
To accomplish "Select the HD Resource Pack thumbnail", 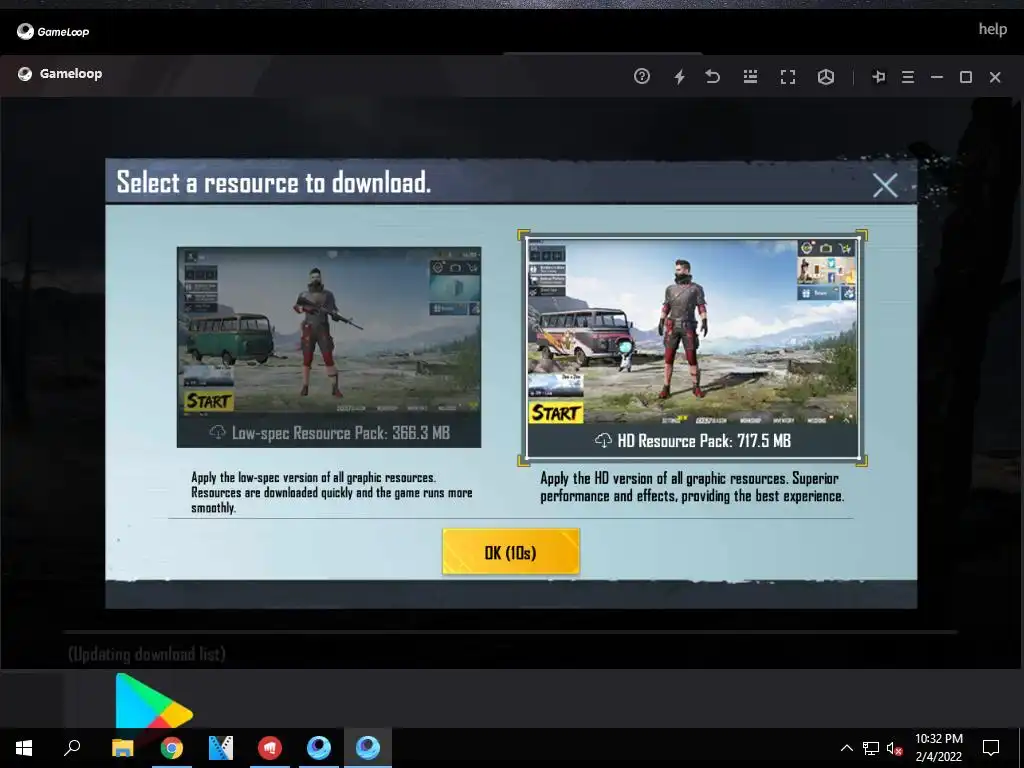I will point(692,347).
